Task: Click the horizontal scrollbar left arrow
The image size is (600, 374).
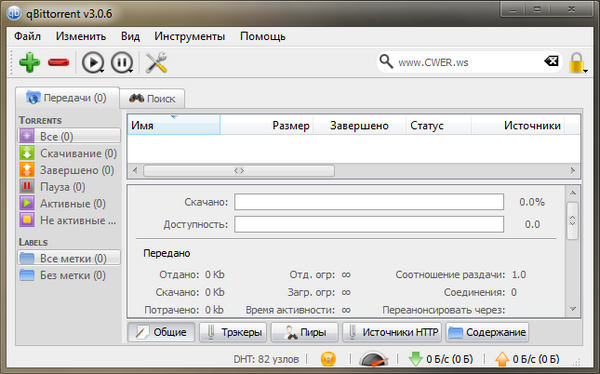Action: pos(135,170)
